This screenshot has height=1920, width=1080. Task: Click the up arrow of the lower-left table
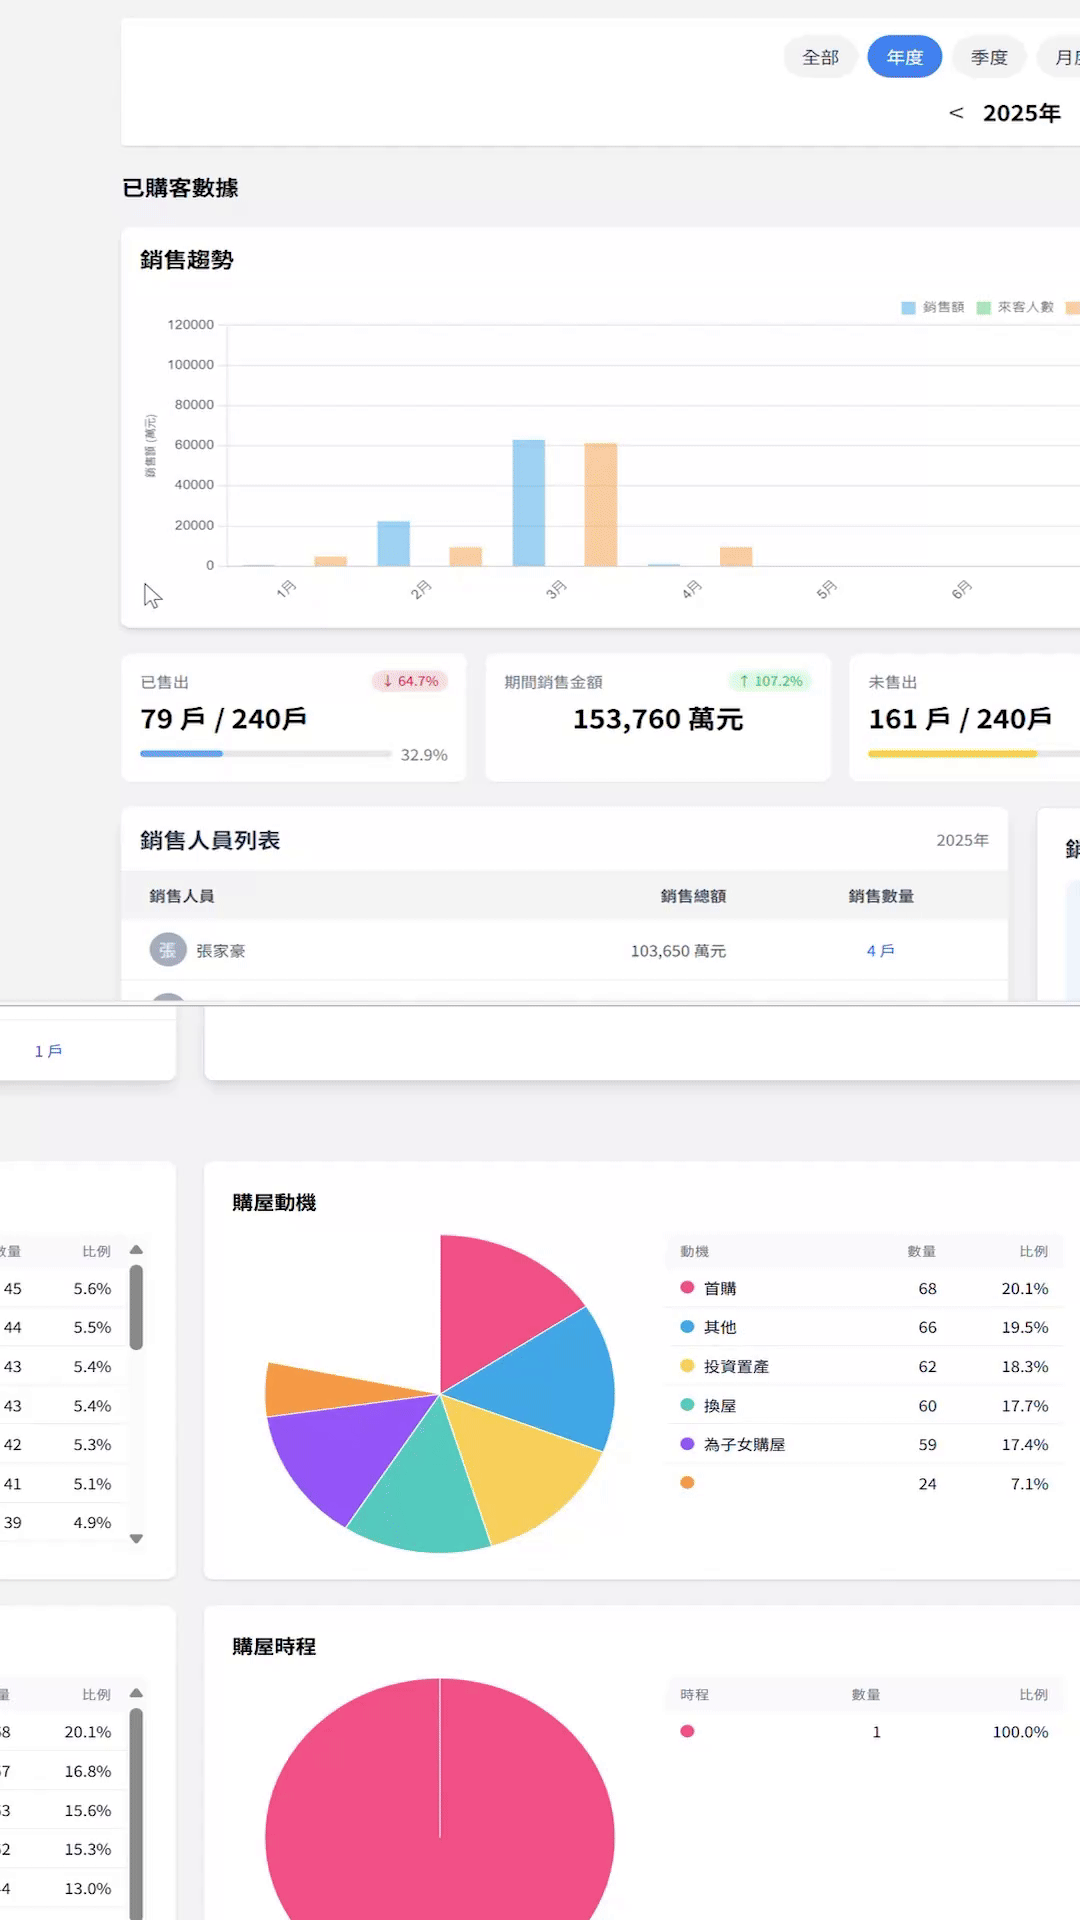[x=136, y=1693]
